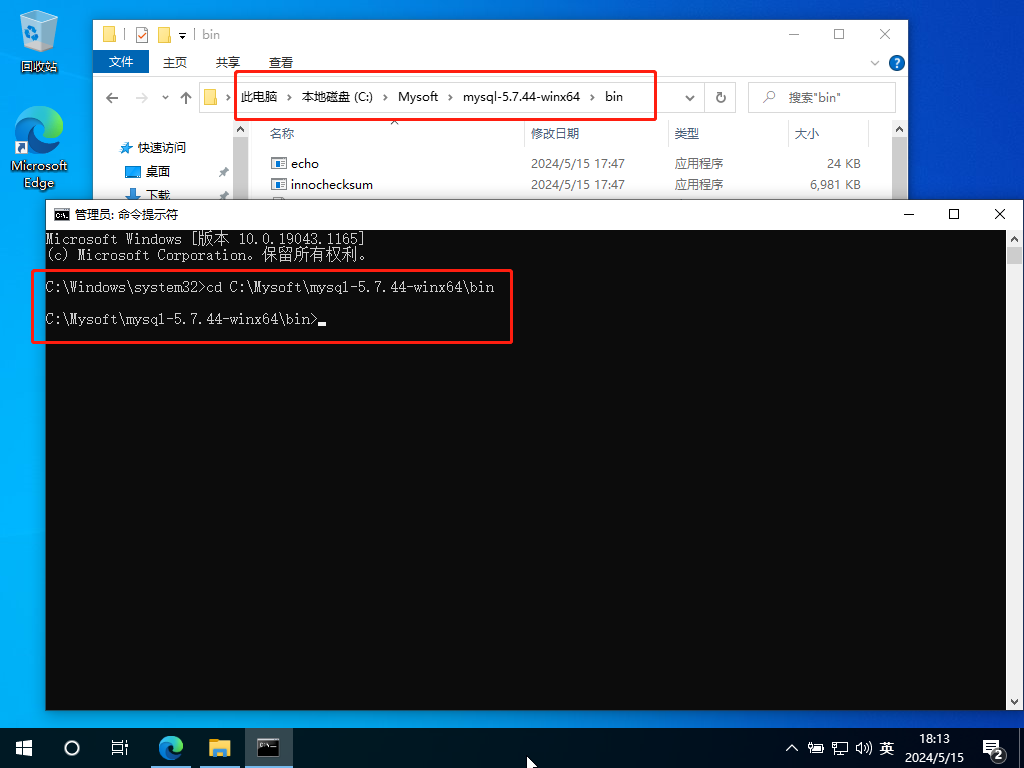
Task: Open recent locations dropdown arrow
Action: tap(164, 98)
